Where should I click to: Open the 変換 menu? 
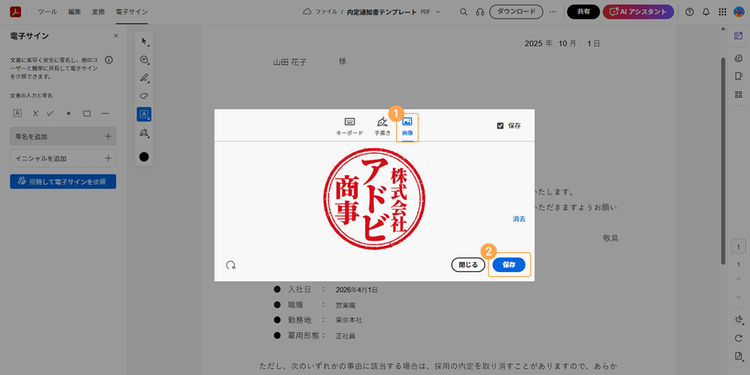(x=99, y=12)
